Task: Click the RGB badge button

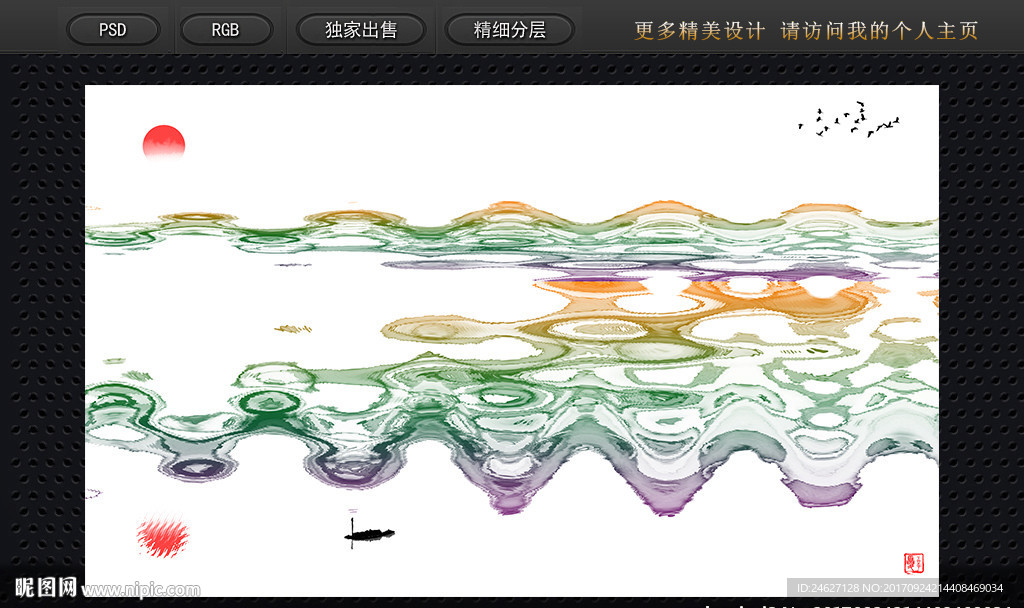Action: (225, 30)
